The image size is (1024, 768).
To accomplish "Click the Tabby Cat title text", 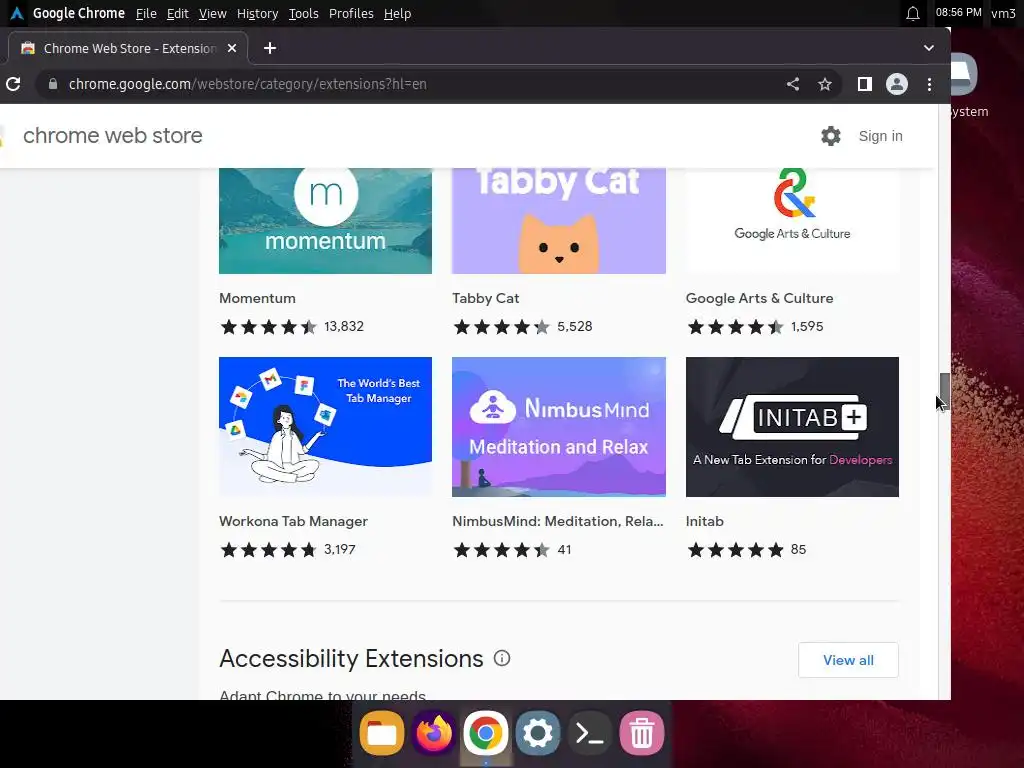I will pos(485,298).
